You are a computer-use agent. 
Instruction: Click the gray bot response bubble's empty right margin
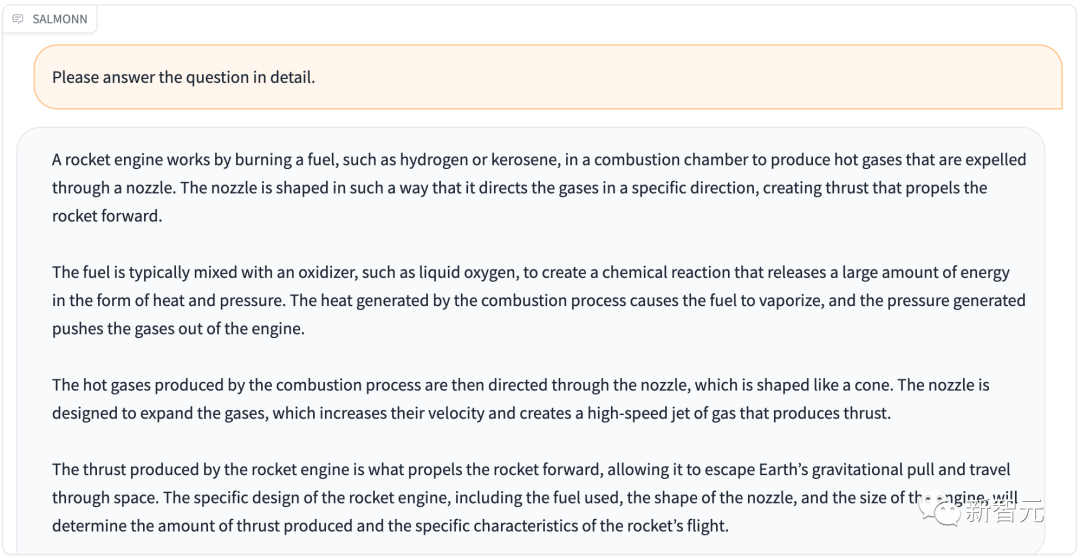point(1036,344)
